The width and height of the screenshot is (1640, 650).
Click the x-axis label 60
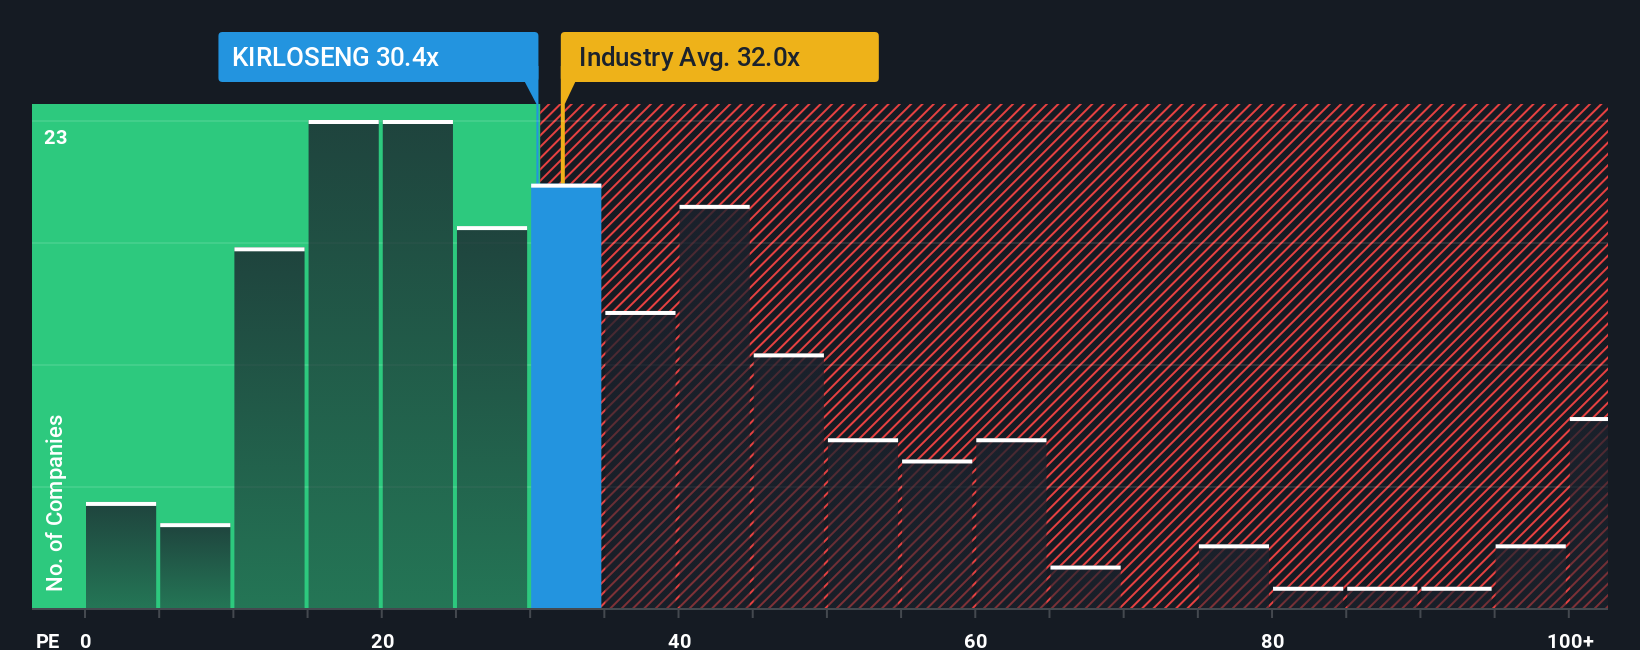975,640
